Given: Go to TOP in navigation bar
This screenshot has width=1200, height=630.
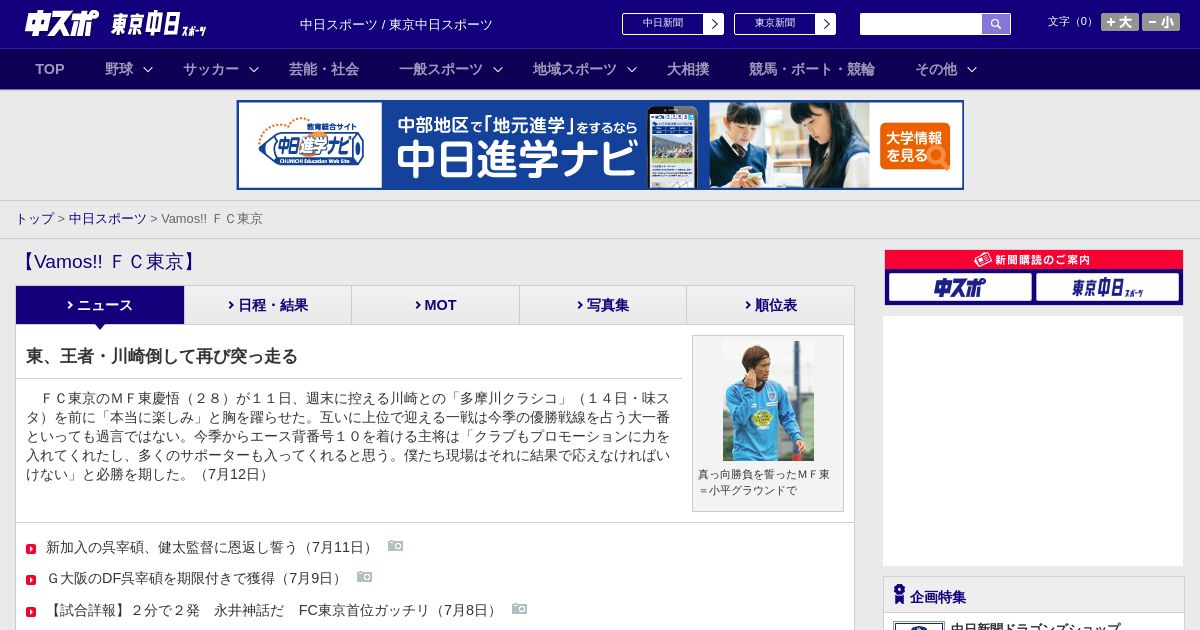Looking at the screenshot, I should click(x=50, y=69).
